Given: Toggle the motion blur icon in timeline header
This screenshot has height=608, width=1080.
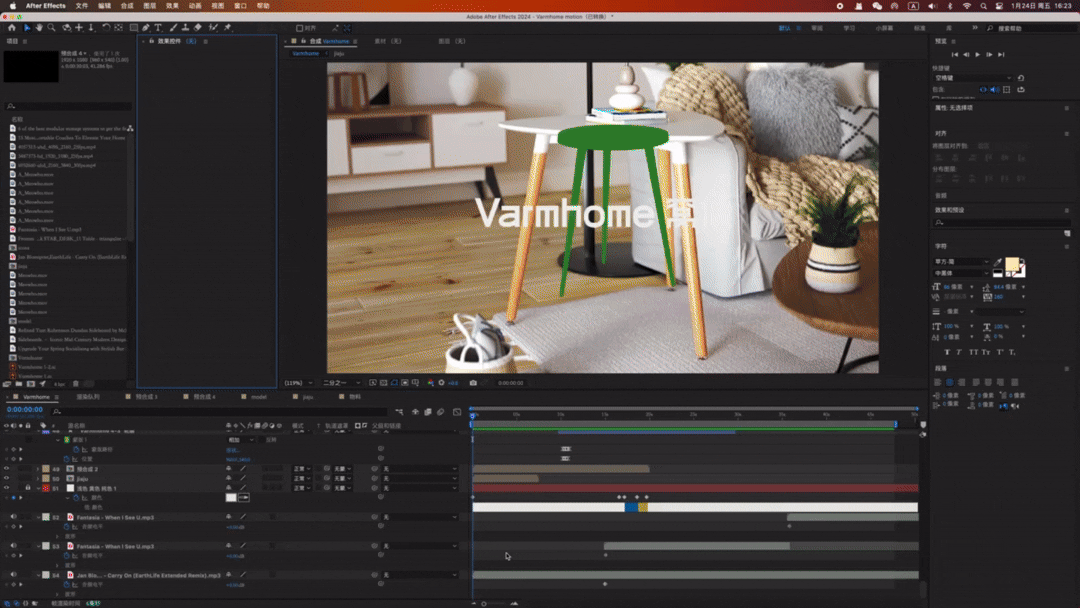Looking at the screenshot, I should tap(441, 412).
